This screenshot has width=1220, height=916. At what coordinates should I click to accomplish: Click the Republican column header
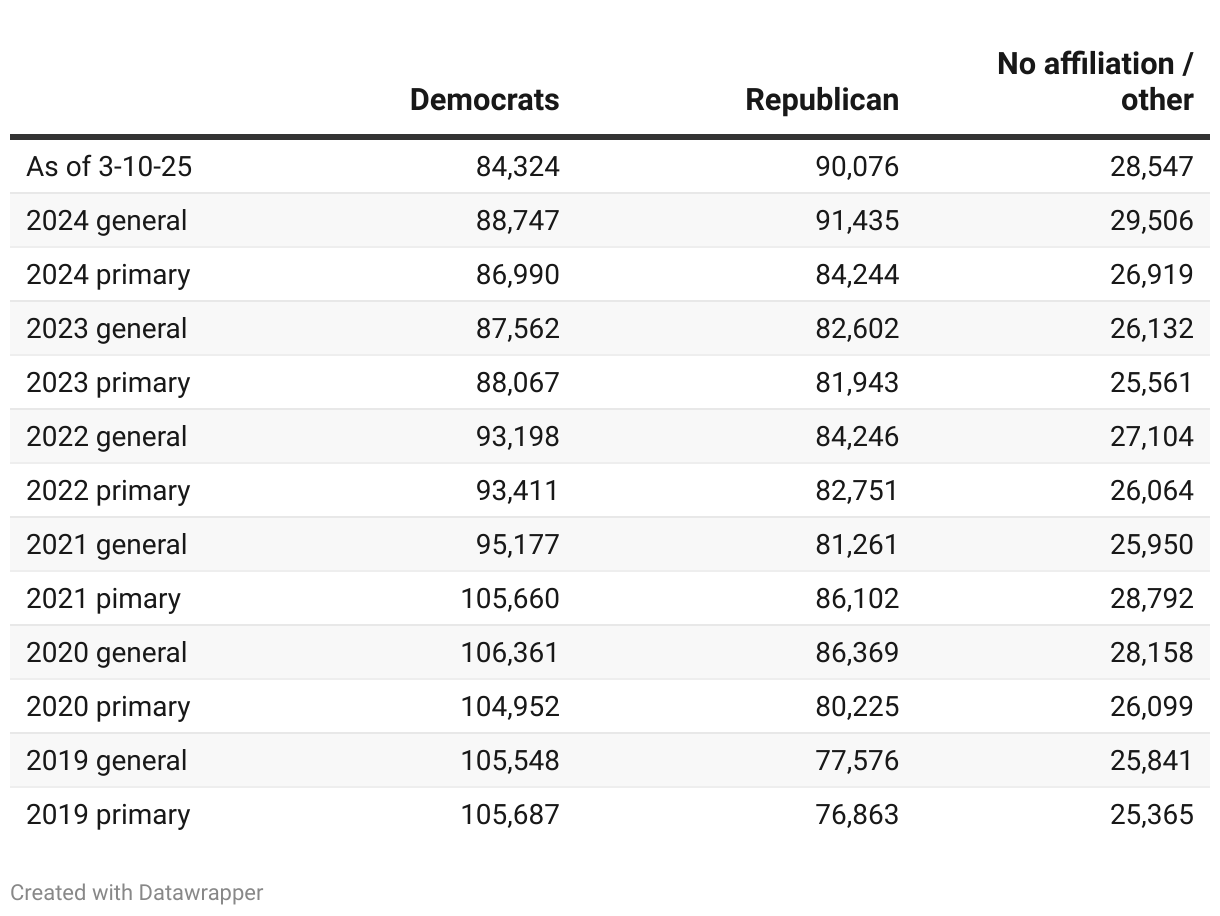[821, 100]
